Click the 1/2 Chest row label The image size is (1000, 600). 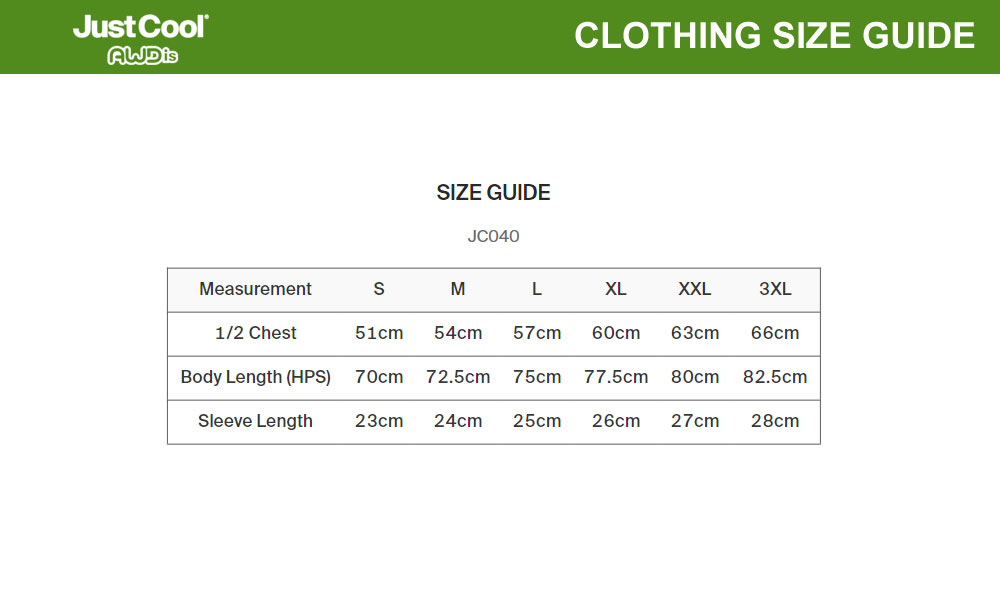[x=258, y=333]
